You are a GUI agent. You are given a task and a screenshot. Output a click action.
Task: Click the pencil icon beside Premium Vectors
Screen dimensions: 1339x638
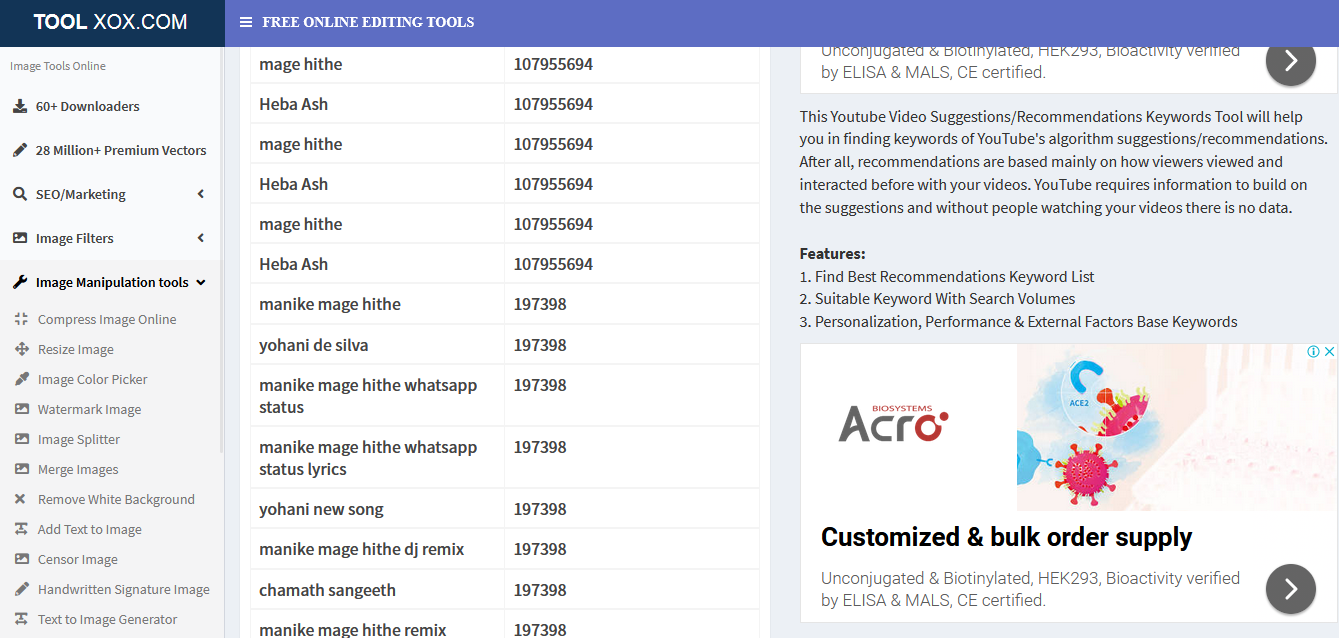click(20, 150)
